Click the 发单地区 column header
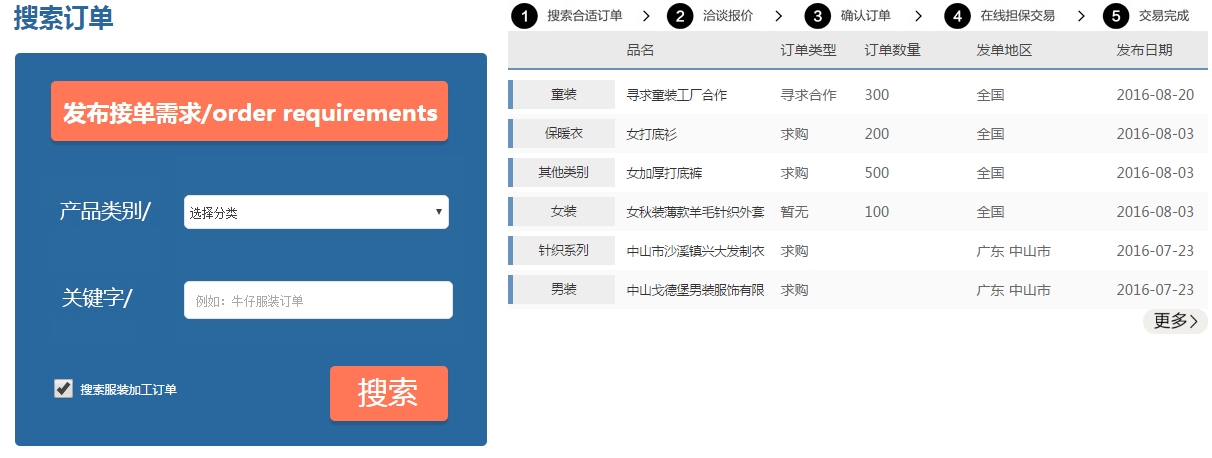The height and width of the screenshot is (458, 1212). coord(1004,50)
